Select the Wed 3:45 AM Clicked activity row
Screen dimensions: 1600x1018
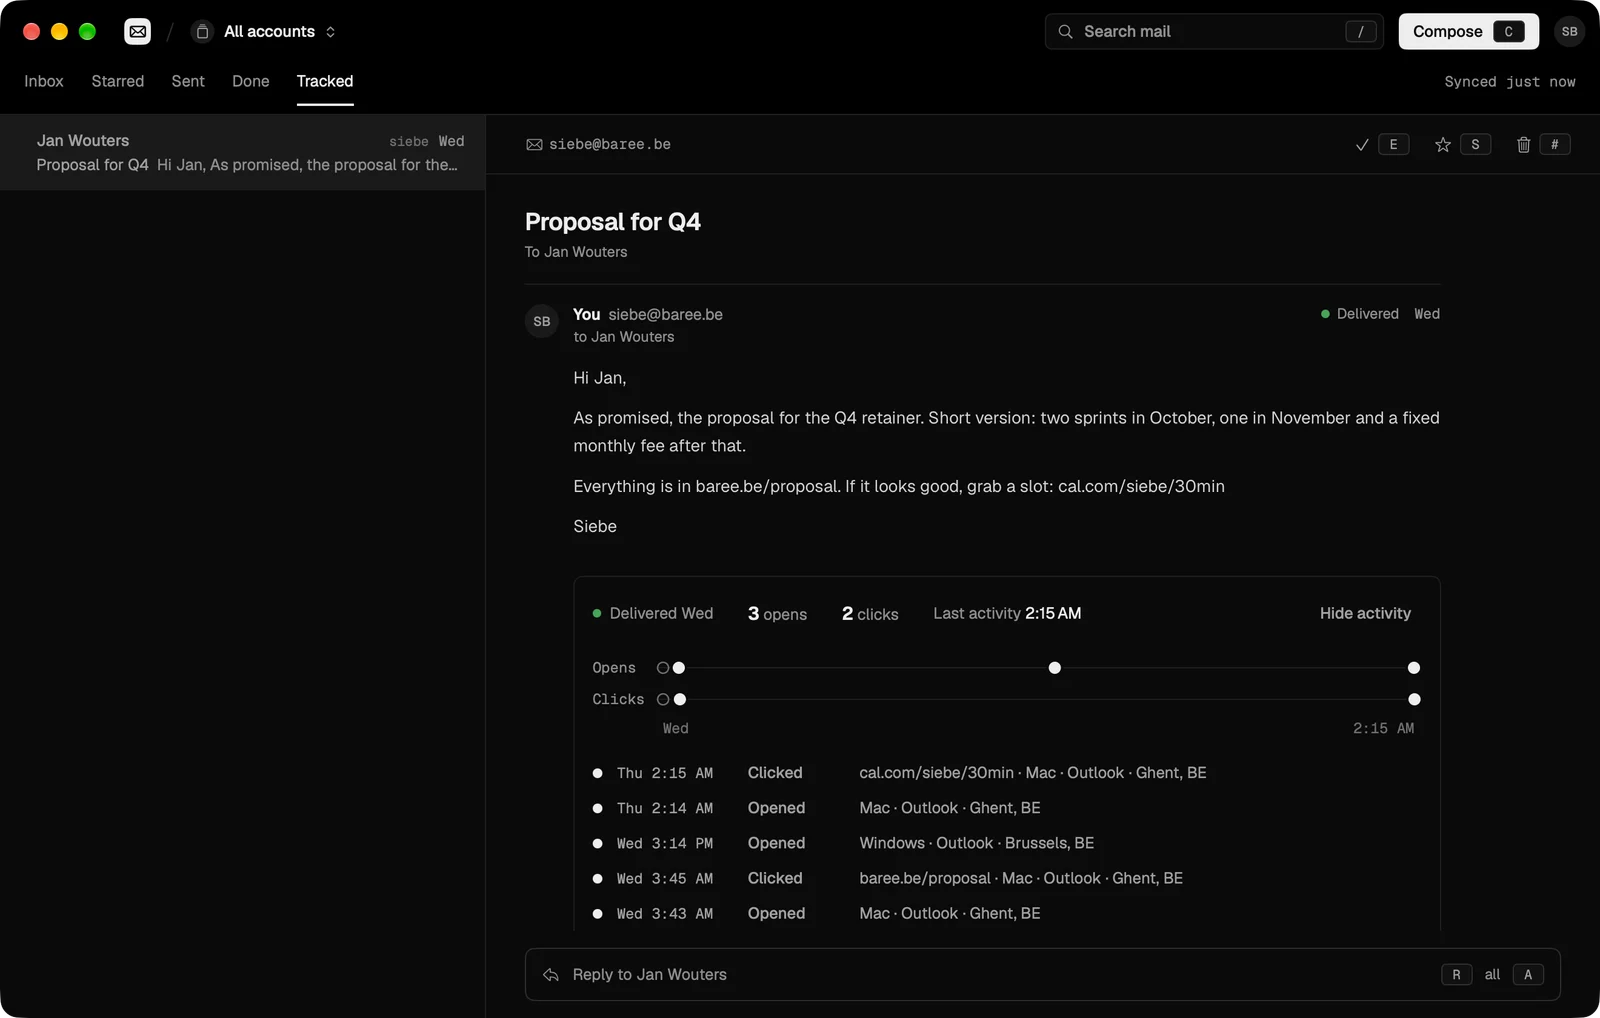click(1007, 878)
